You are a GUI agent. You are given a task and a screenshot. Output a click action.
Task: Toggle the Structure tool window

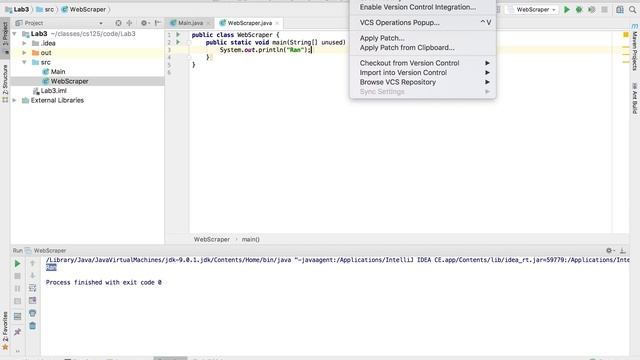click(x=5, y=84)
